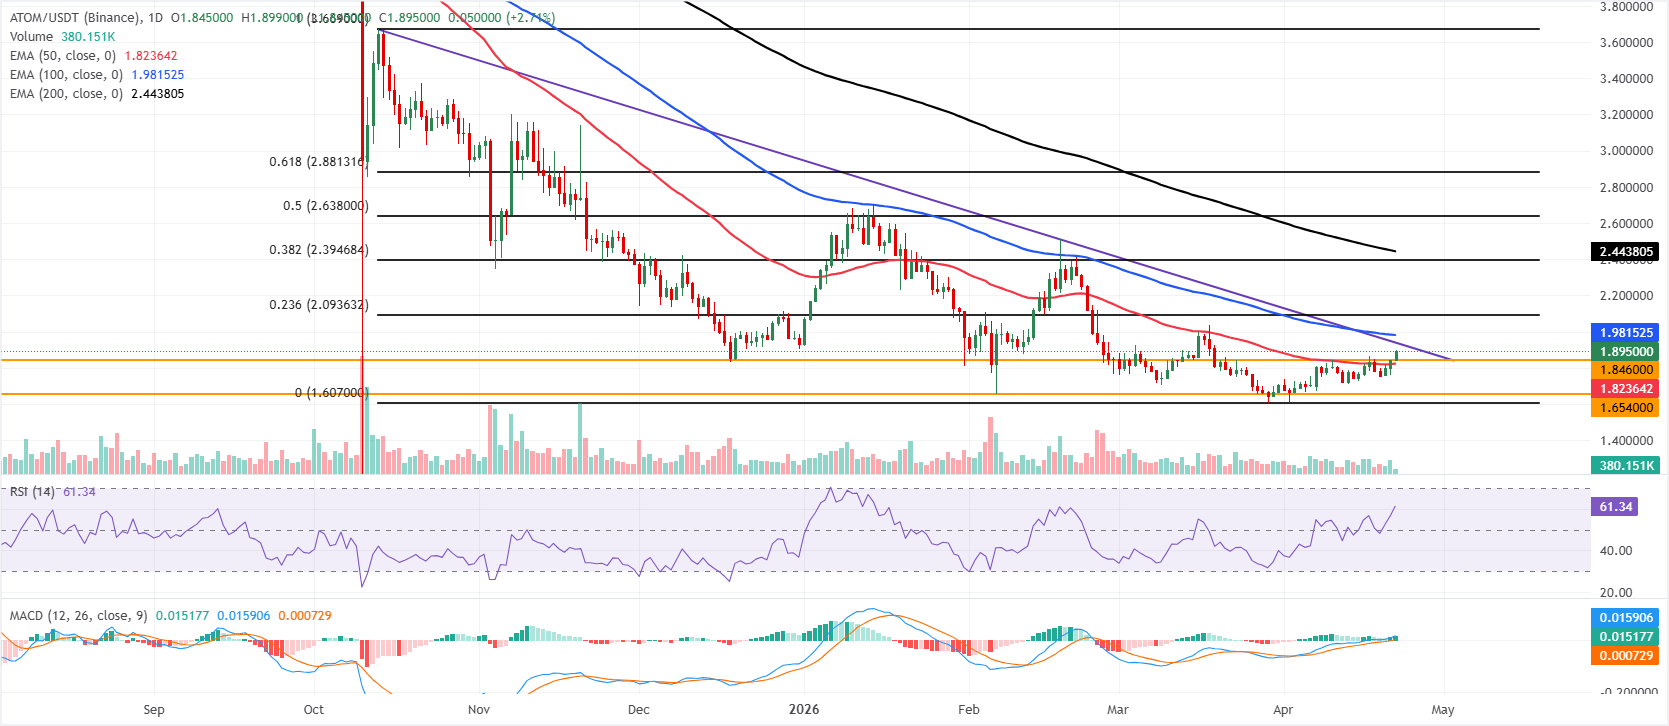Select the Volume indicator legend
This screenshot has width=1669, height=726.
[32, 37]
